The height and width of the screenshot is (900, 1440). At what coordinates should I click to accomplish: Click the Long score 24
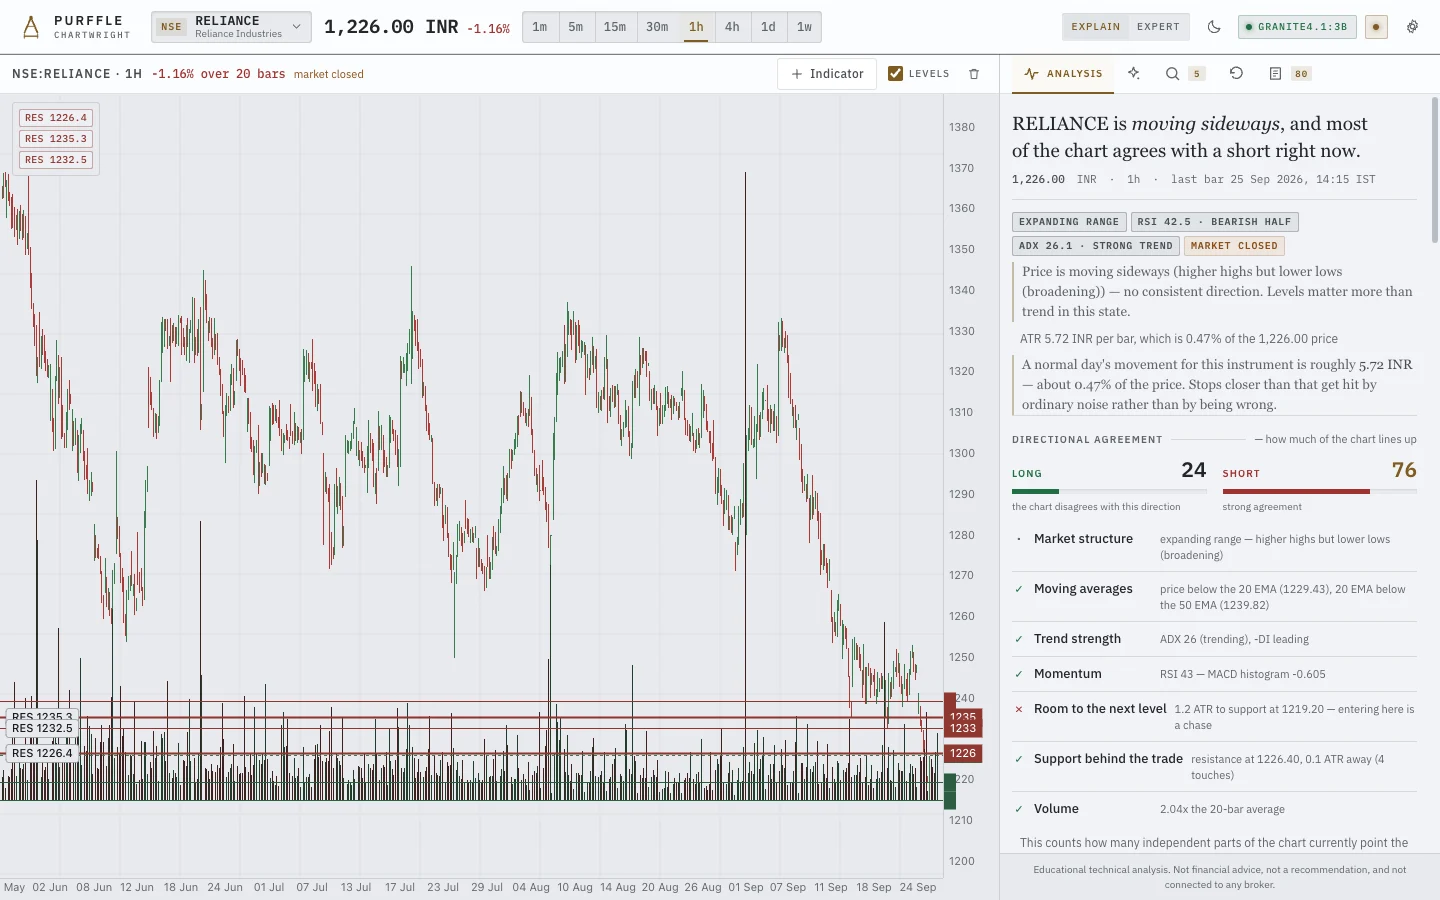tap(1194, 470)
